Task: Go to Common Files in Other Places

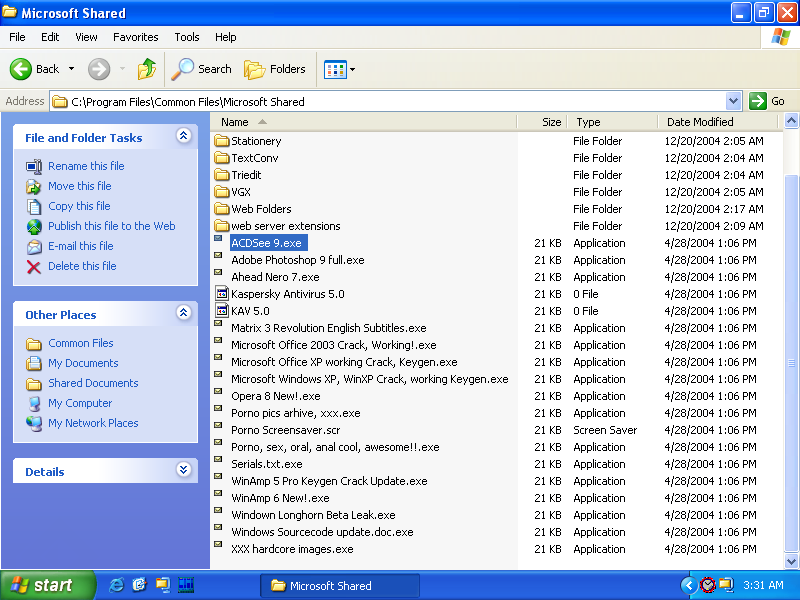Action: [81, 343]
